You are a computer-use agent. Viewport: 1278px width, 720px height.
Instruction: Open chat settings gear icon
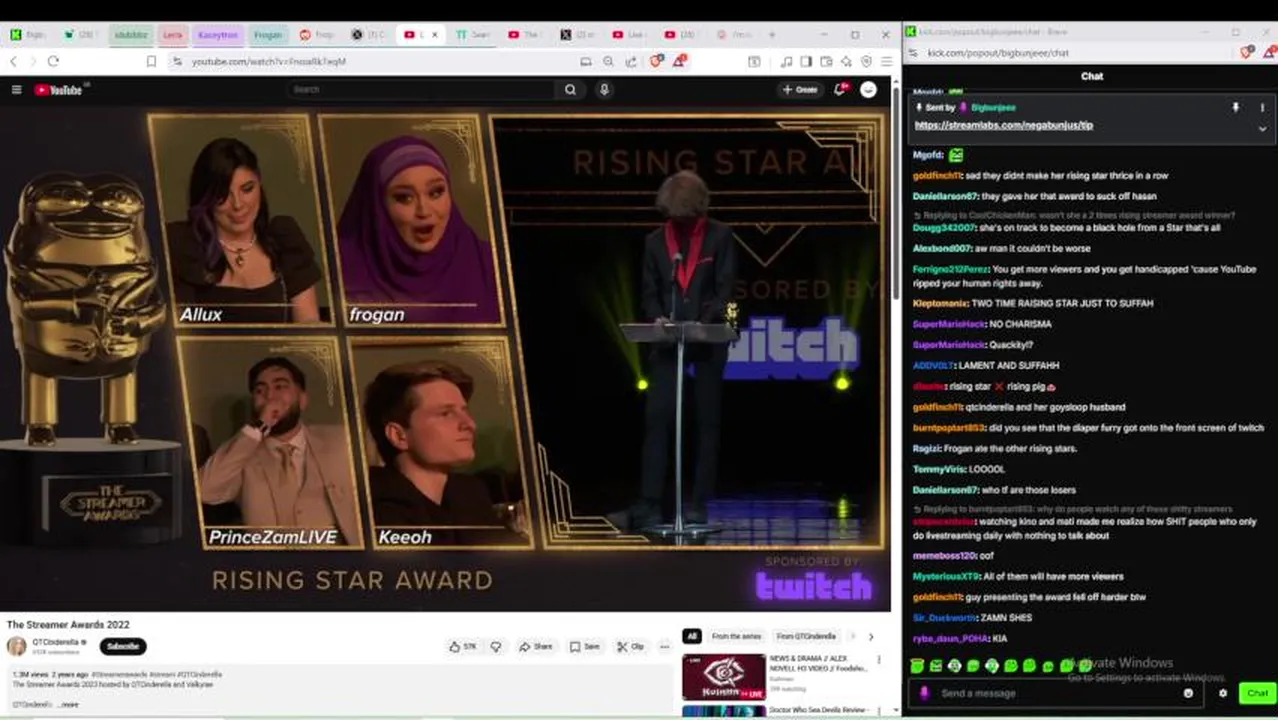pos(1222,693)
